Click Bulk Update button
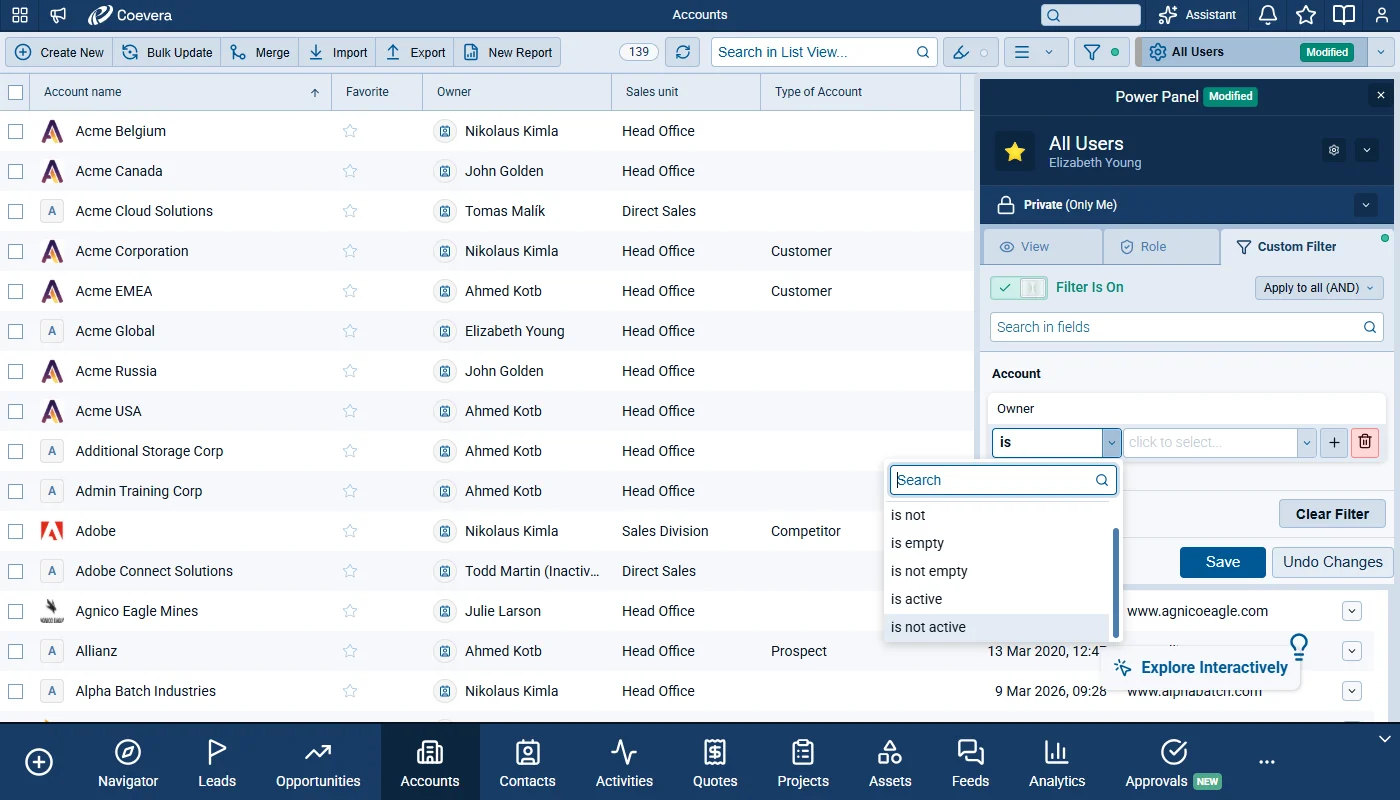 (x=167, y=52)
